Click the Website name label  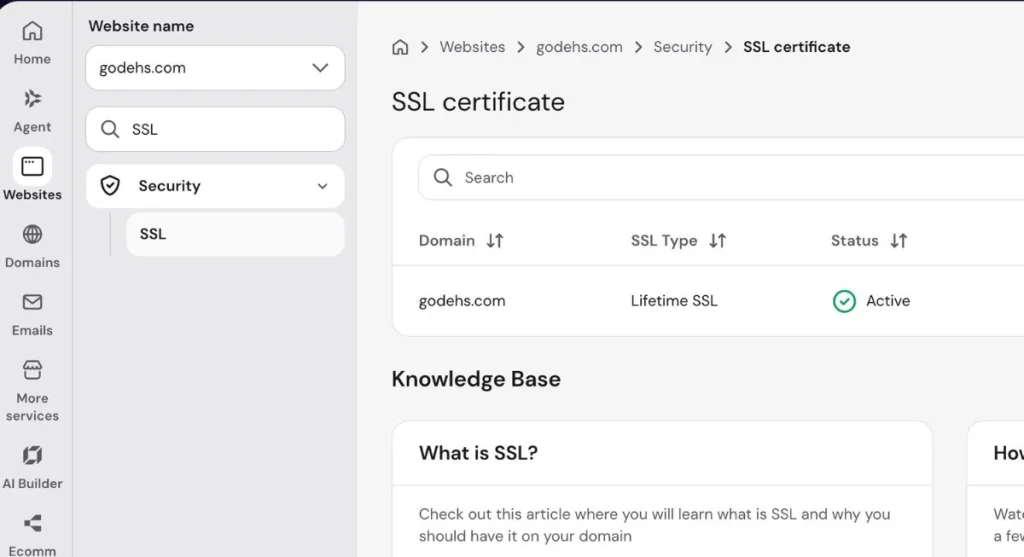[x=141, y=26]
